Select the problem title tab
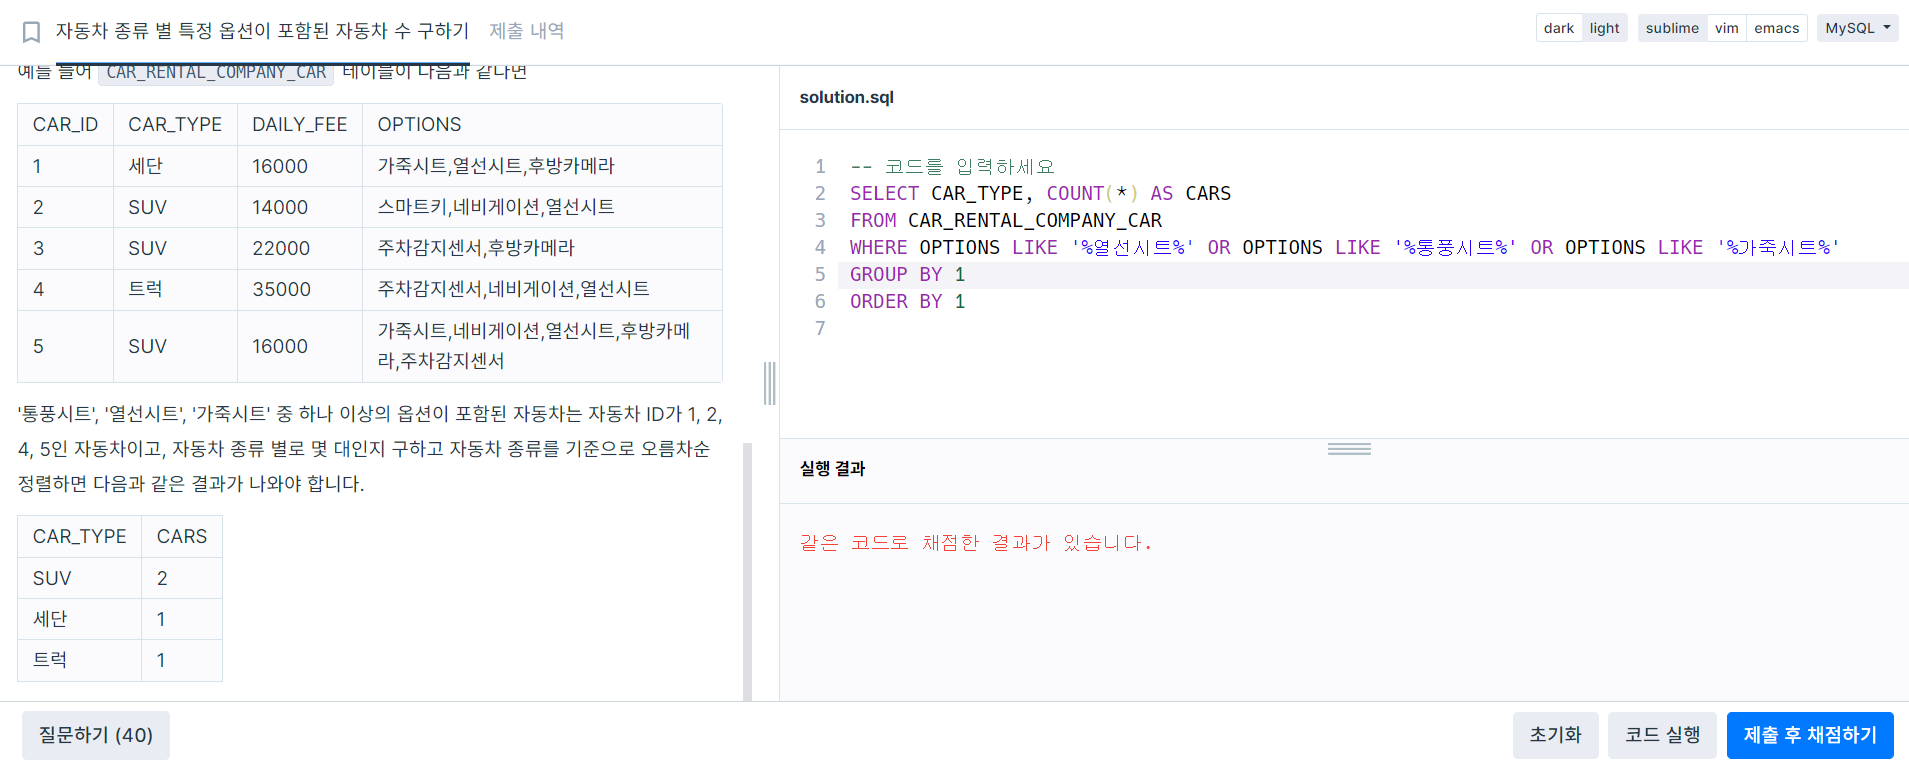1909x762 pixels. coord(262,31)
